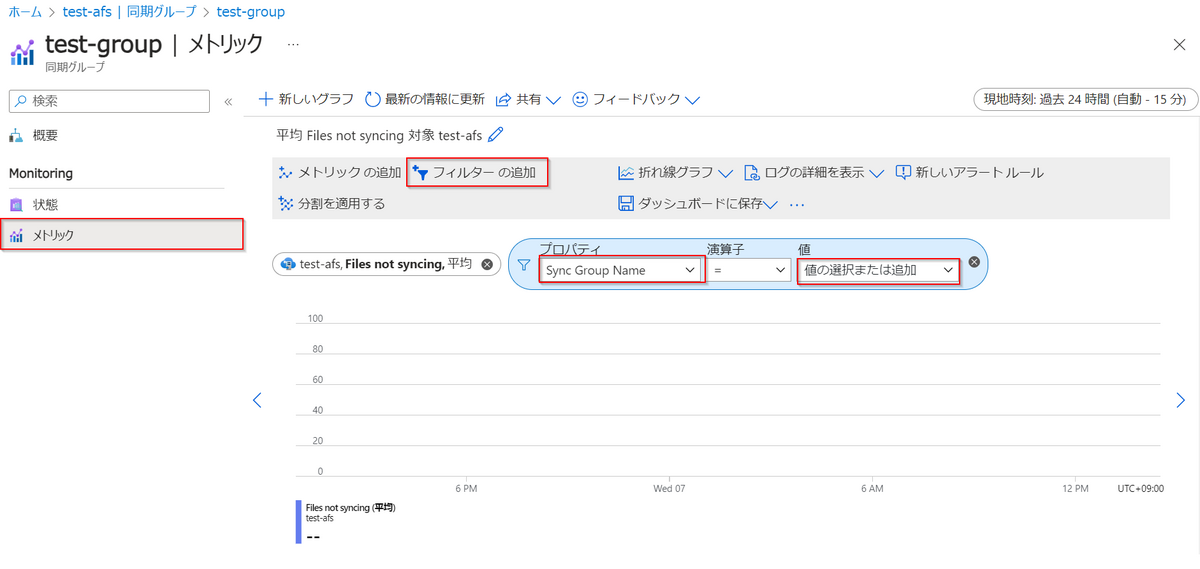Open the Sync Group Name property dropdown
Image resolution: width=1200 pixels, height=569 pixels.
point(621,270)
